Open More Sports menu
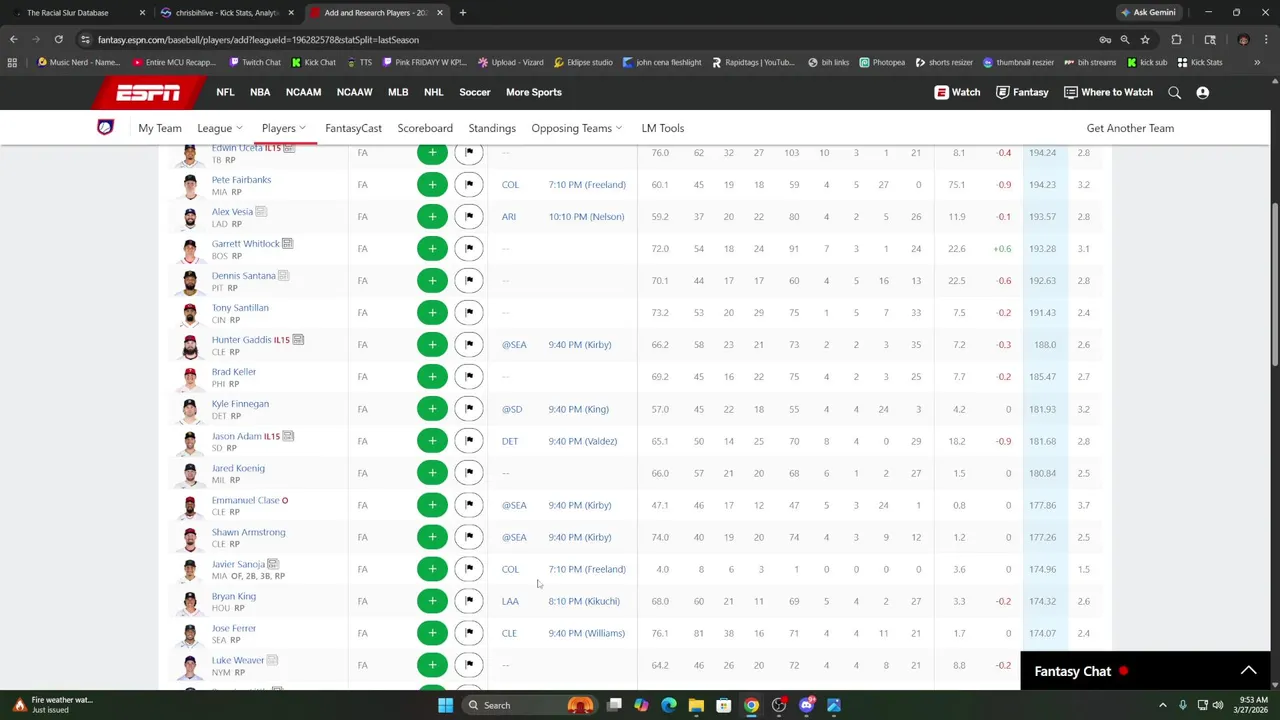 click(533, 92)
